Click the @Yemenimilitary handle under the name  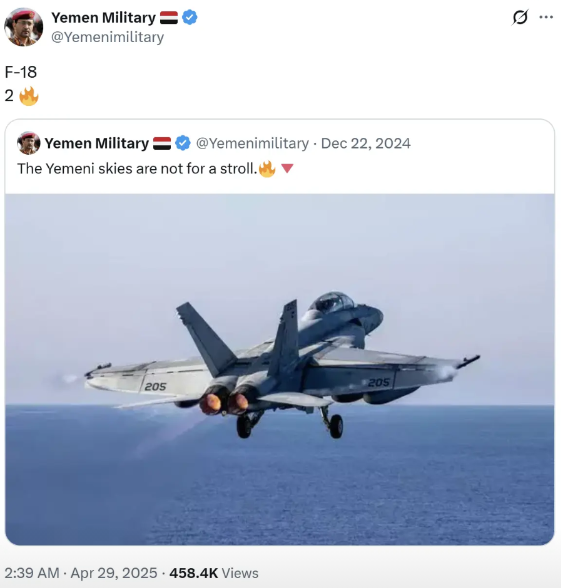click(x=107, y=37)
